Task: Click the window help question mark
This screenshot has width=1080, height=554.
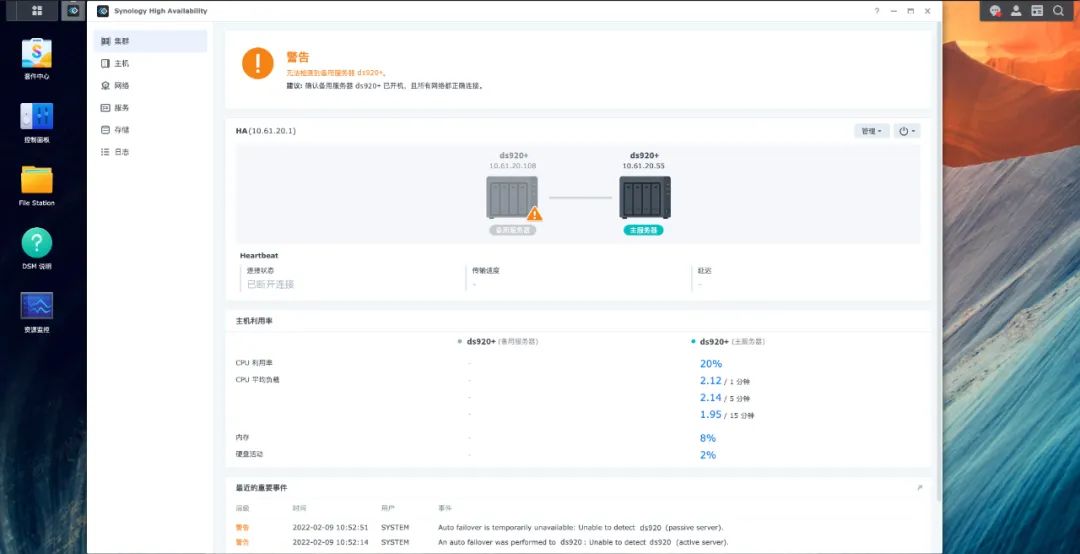Action: tap(877, 11)
